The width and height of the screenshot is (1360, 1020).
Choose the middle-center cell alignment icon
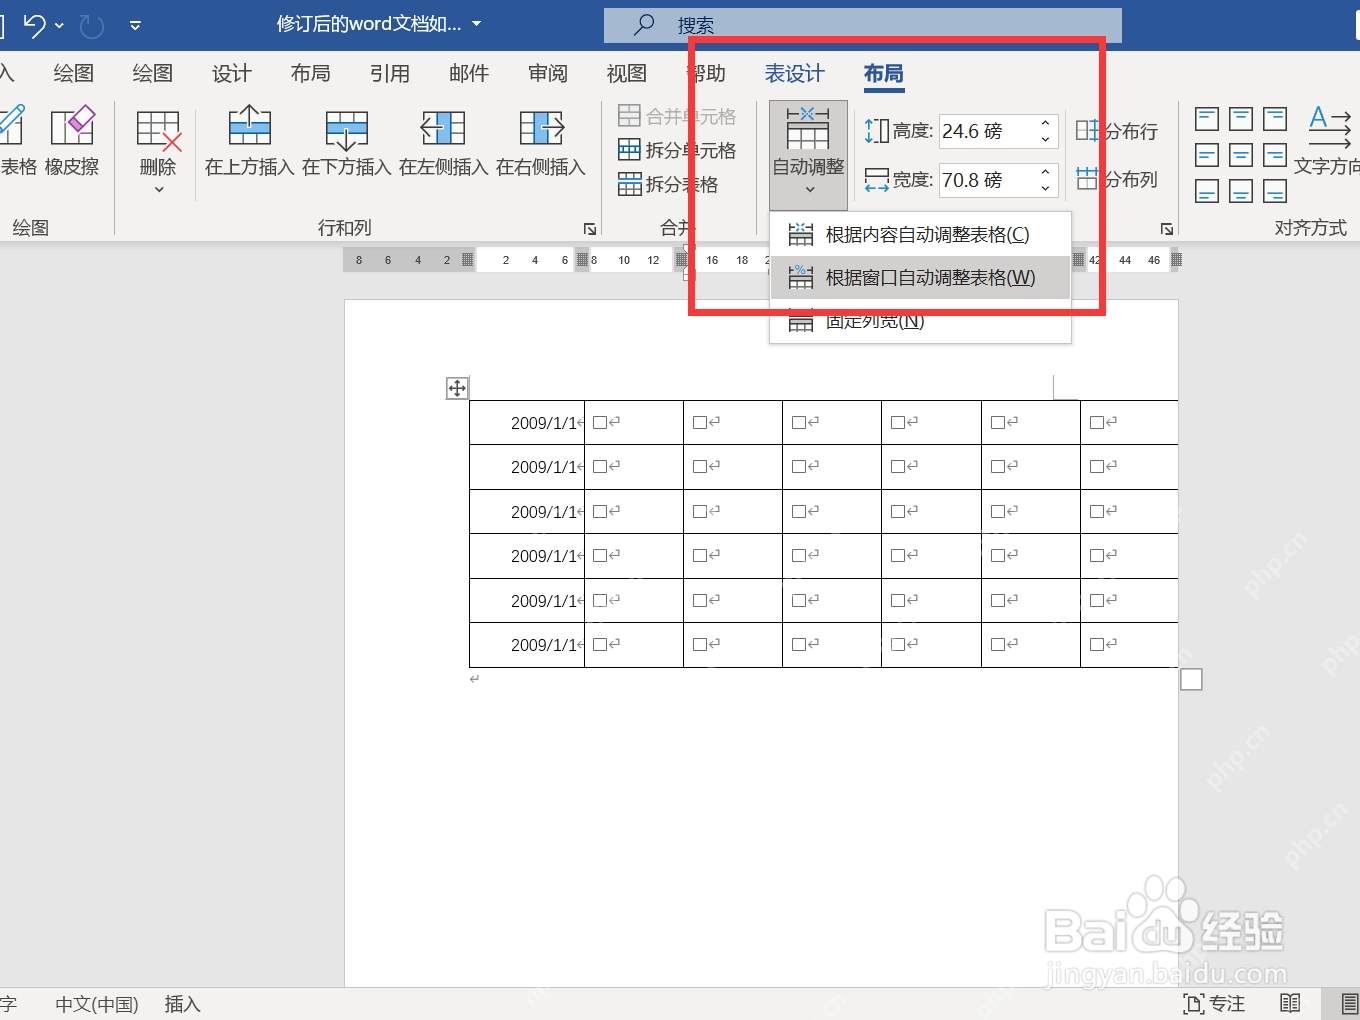coord(1241,155)
